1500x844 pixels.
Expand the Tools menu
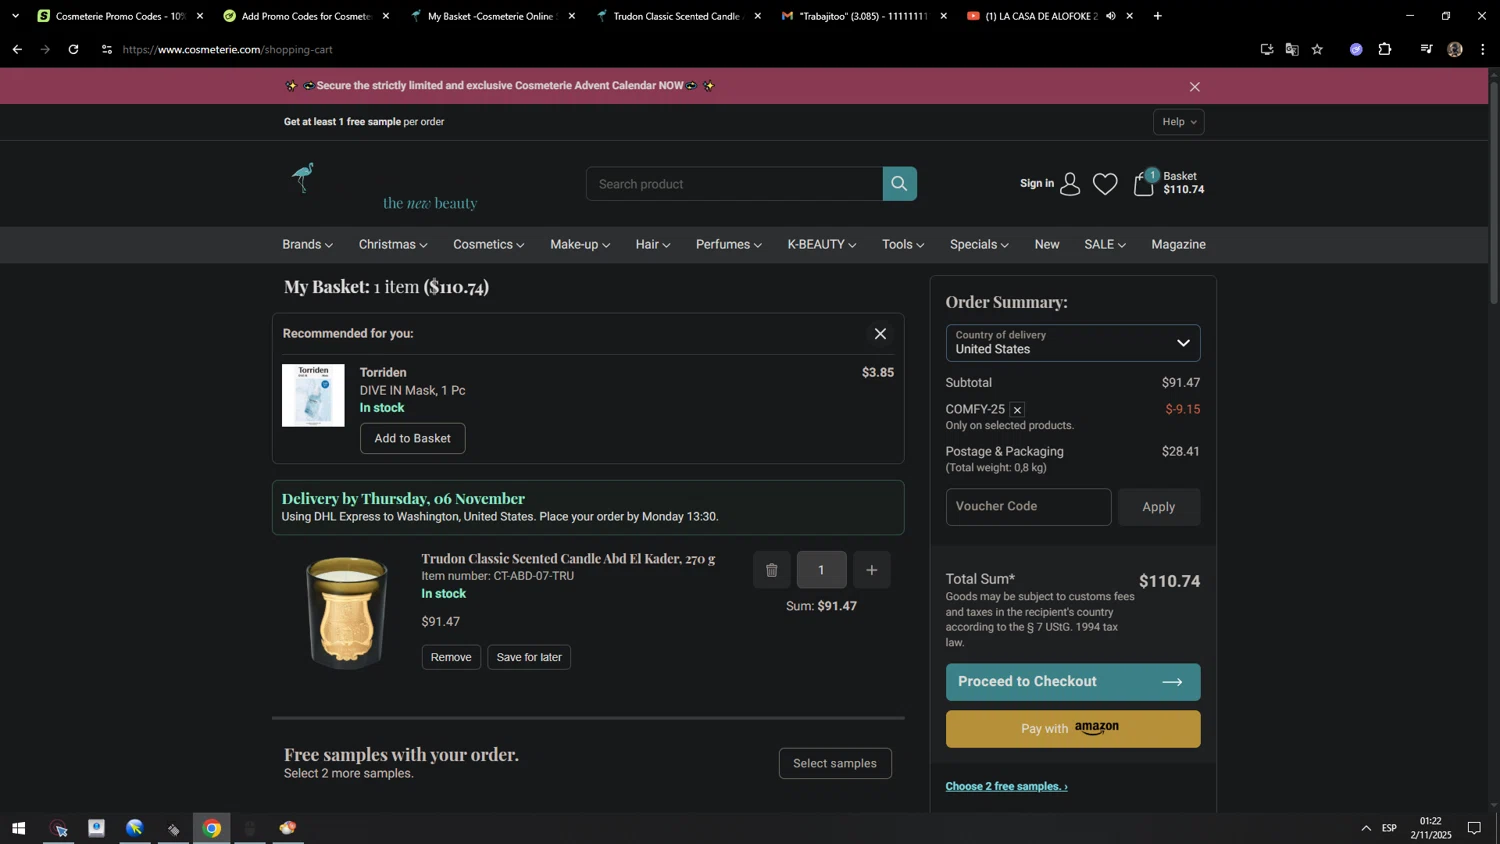tap(903, 245)
